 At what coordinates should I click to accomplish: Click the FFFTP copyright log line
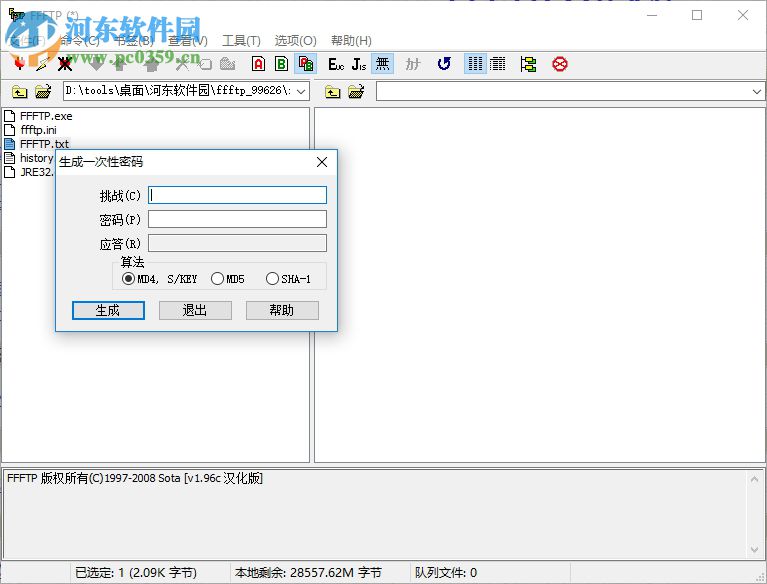tap(135, 478)
